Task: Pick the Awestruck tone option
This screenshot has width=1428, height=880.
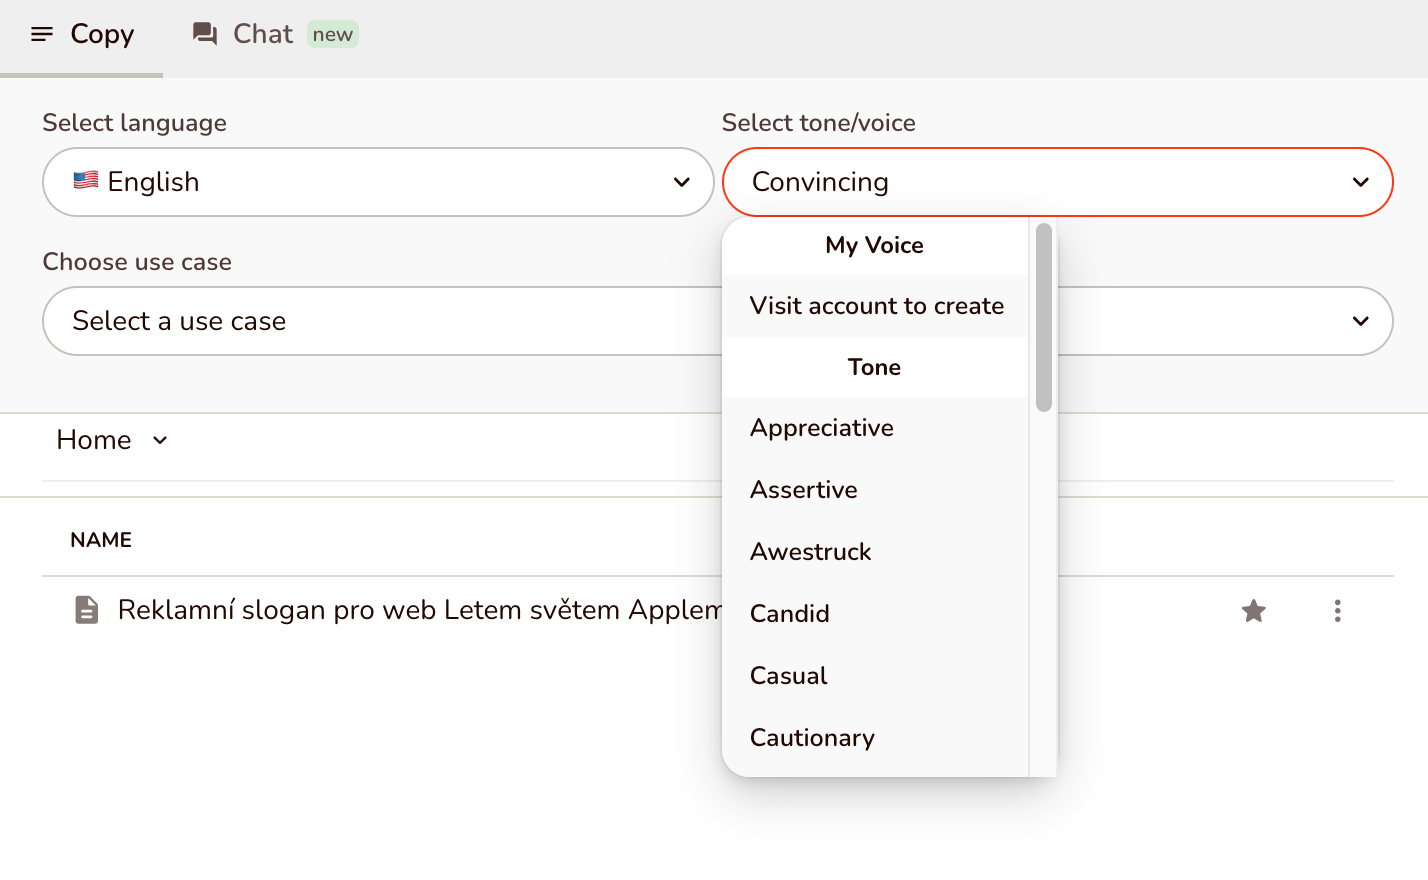Action: (x=811, y=552)
